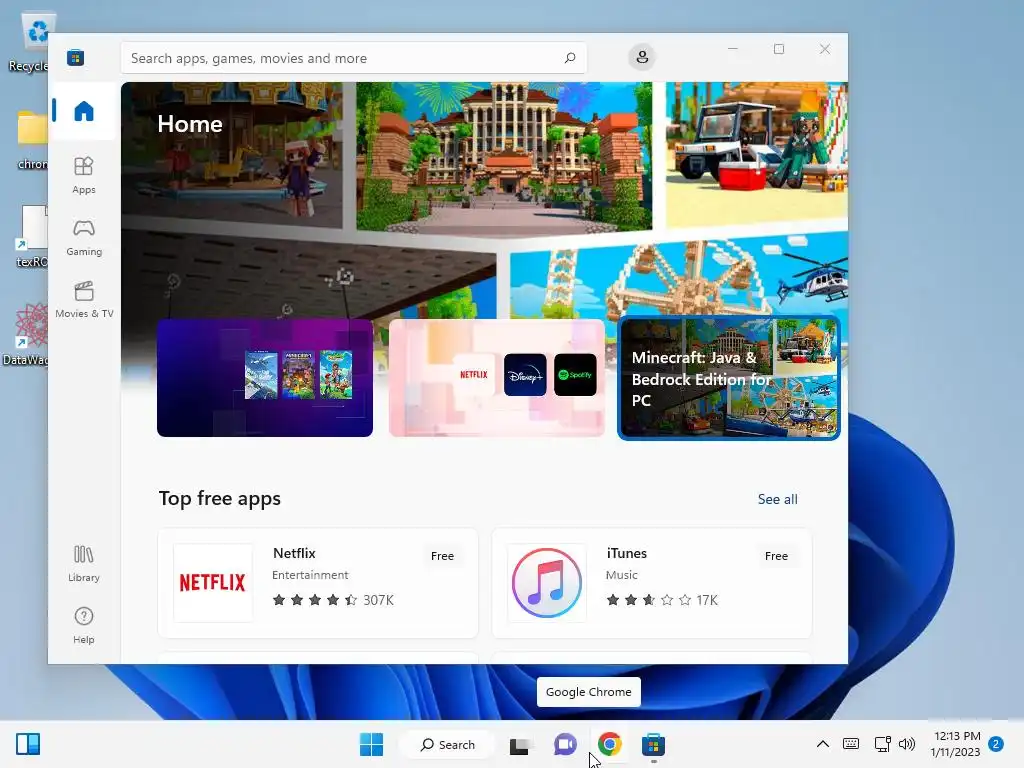Viewport: 1024px width, 768px height.
Task: Click the search magnifier icon in Store
Action: (x=570, y=57)
